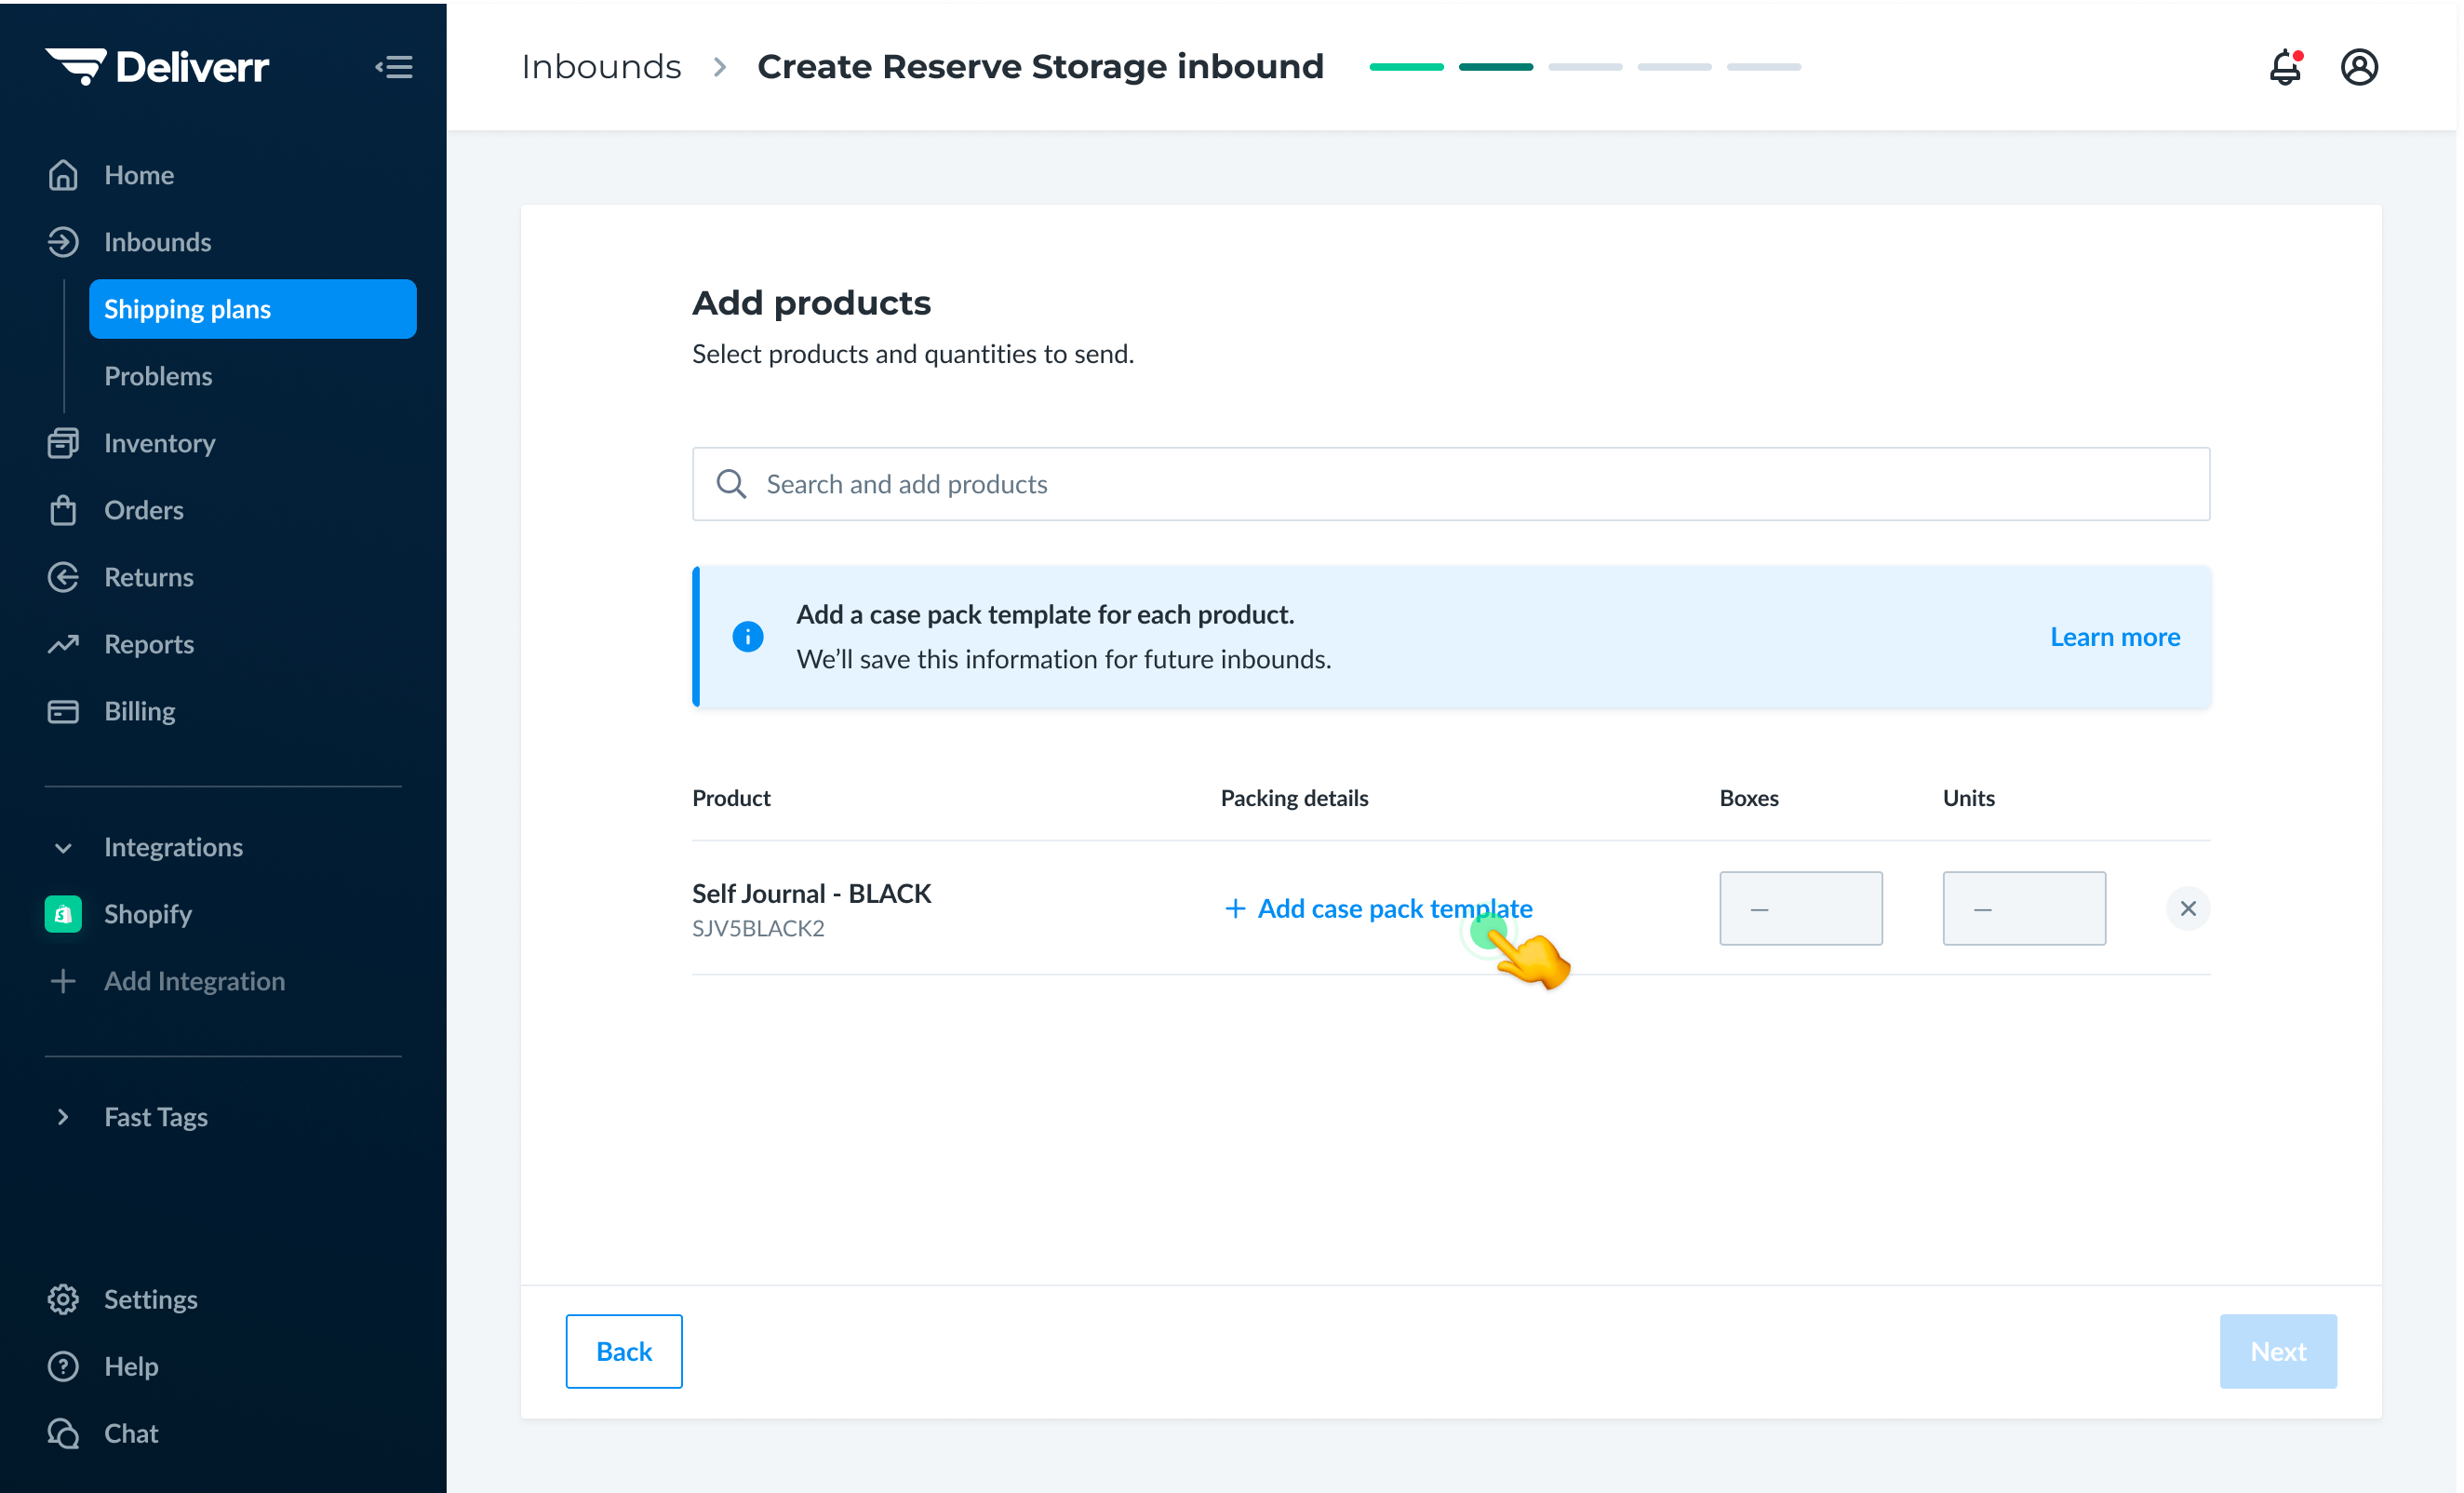This screenshot has height=1493, width=2464.
Task: Open the account profile menu
Action: click(2359, 66)
